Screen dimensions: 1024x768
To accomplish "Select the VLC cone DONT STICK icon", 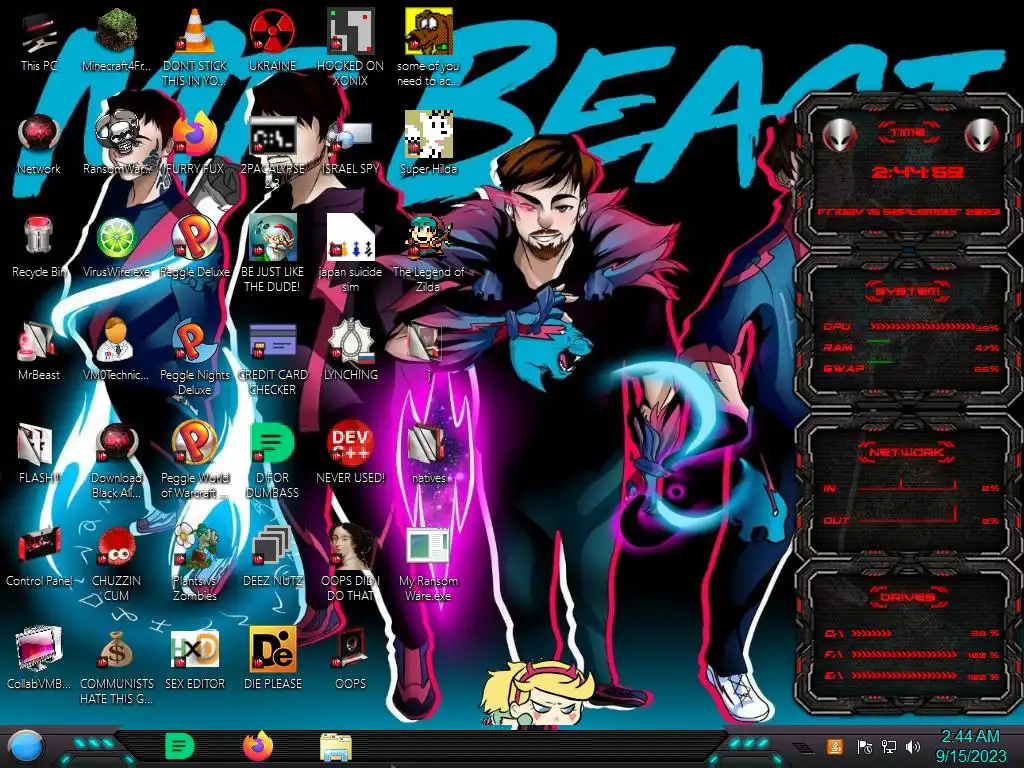I will 195,31.
